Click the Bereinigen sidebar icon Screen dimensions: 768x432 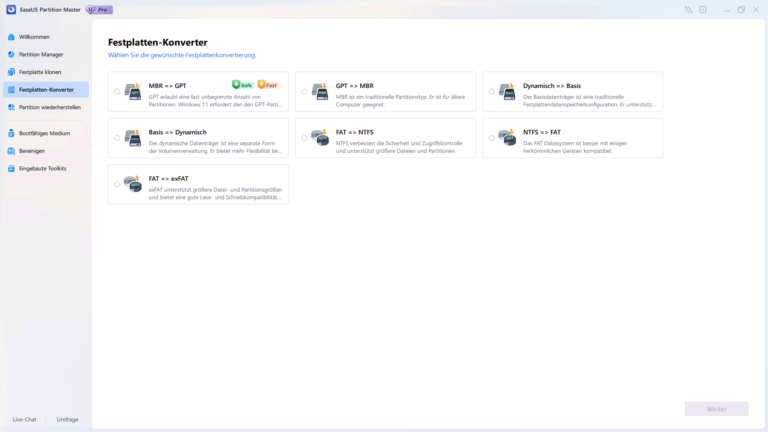point(11,151)
